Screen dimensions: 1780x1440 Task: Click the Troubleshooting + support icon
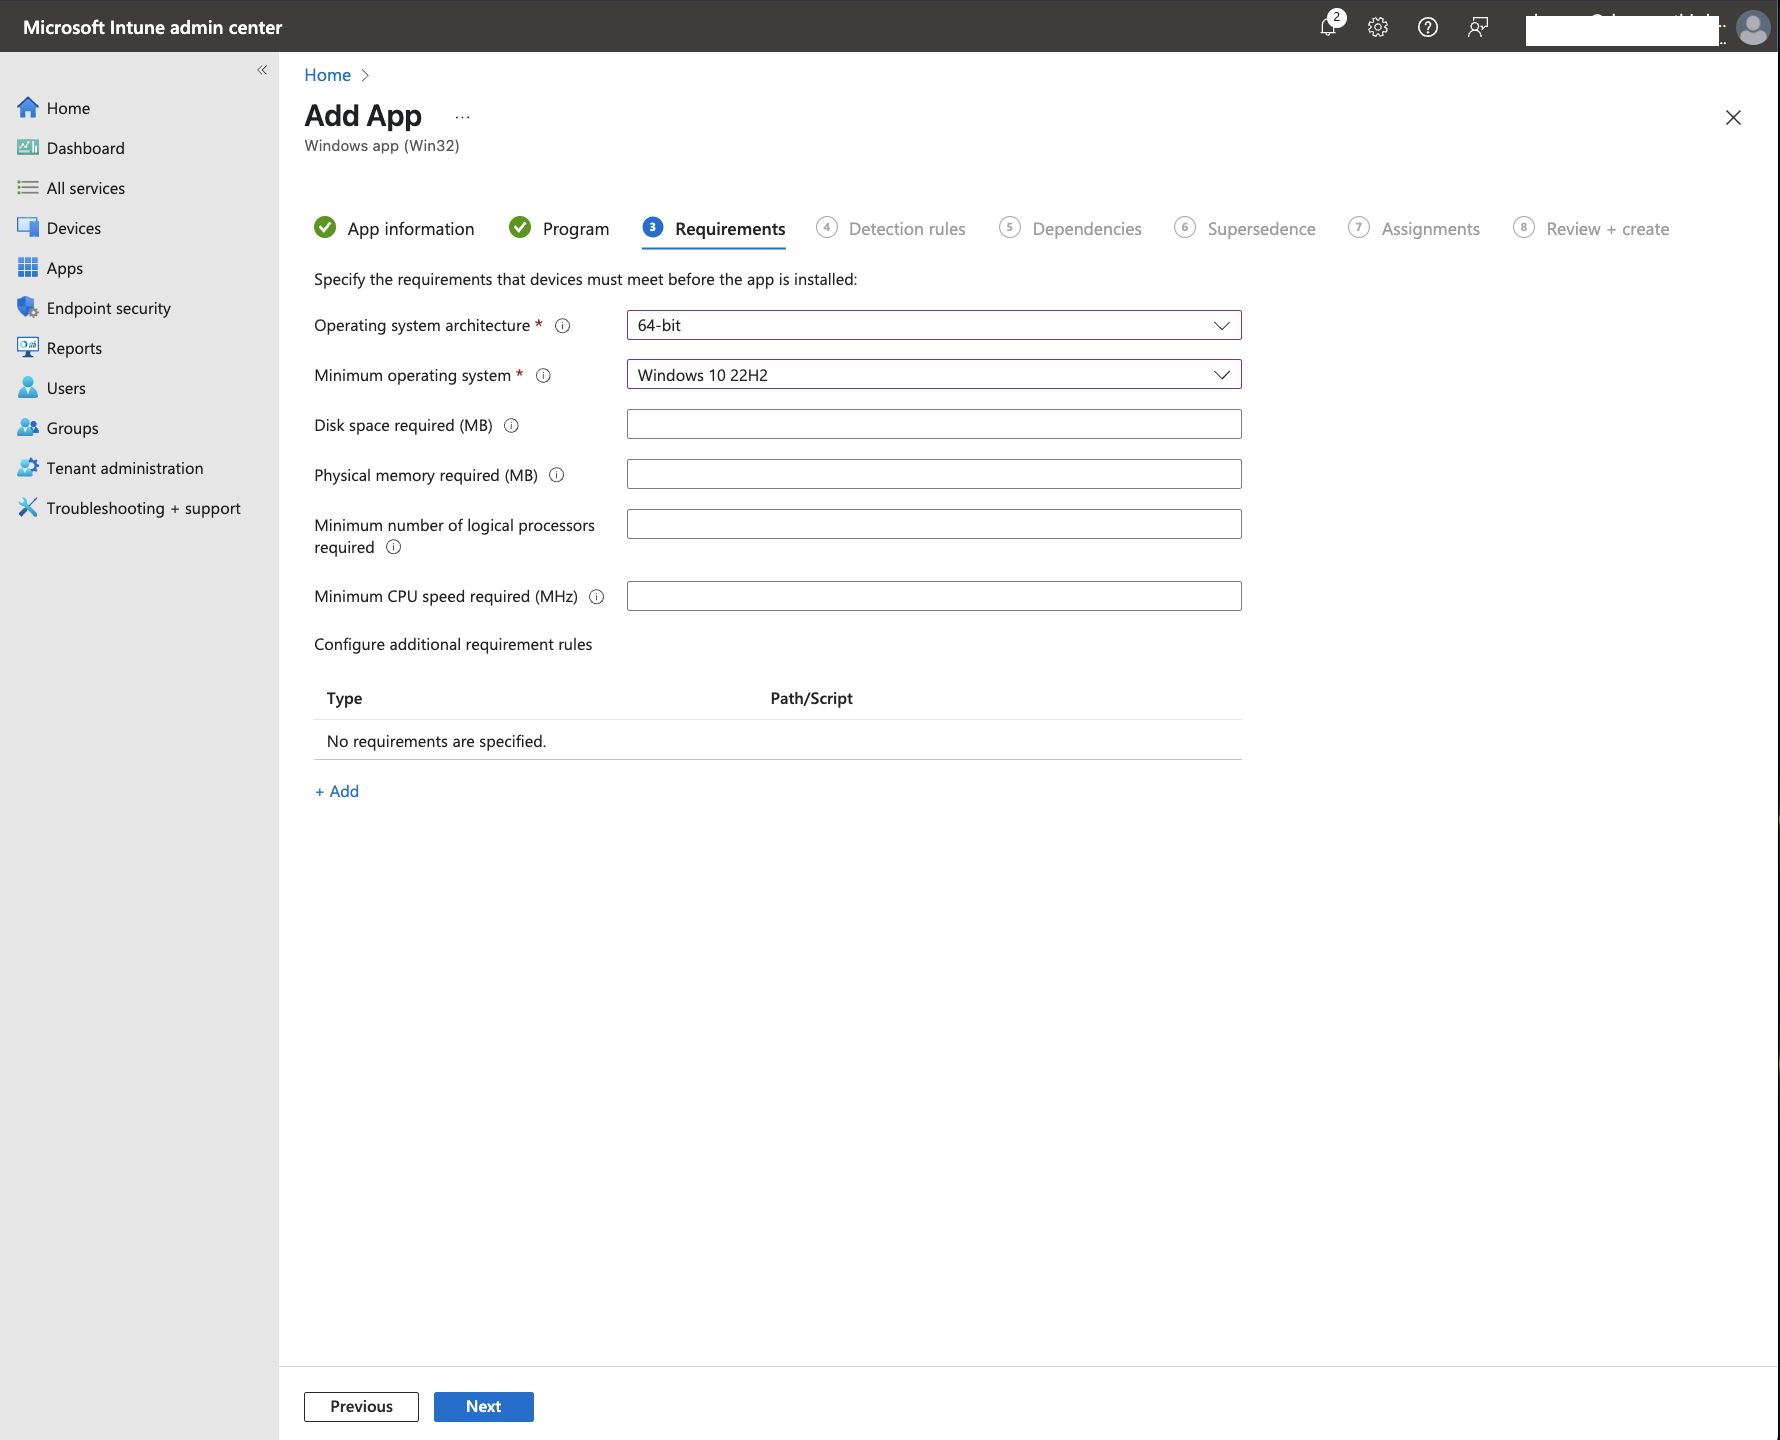(x=27, y=508)
